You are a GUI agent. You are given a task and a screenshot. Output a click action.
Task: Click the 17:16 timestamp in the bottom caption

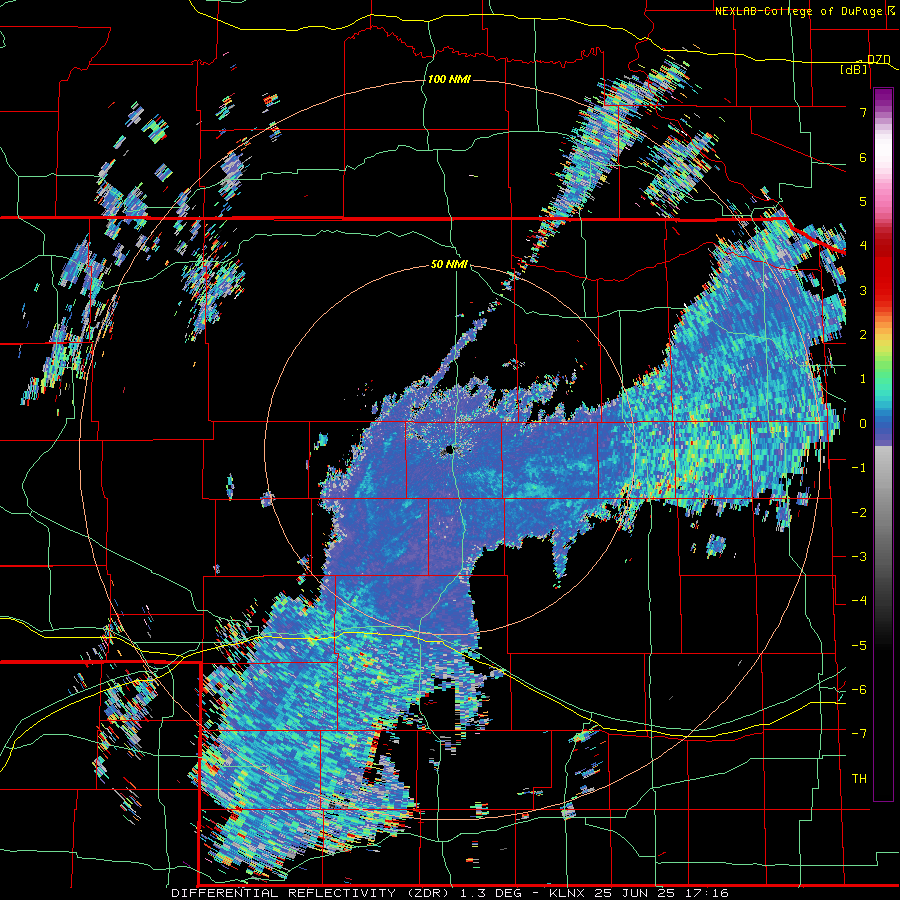[708, 893]
